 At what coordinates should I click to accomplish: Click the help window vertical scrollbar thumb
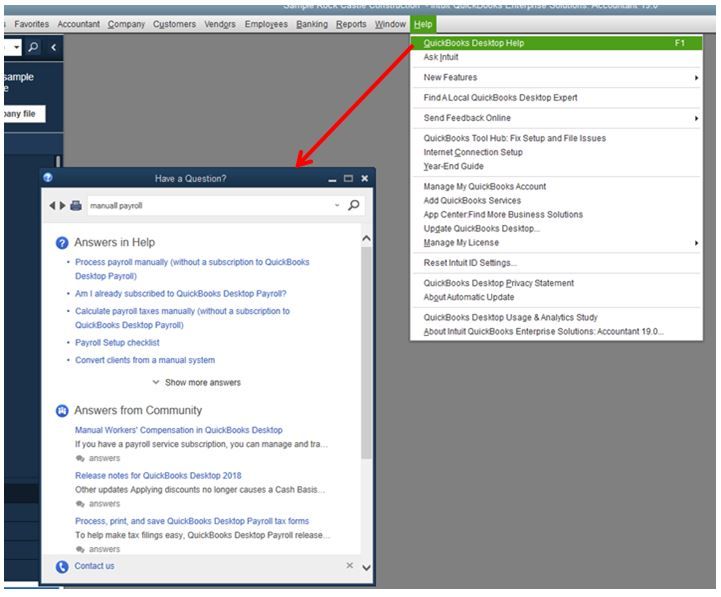tap(366, 353)
